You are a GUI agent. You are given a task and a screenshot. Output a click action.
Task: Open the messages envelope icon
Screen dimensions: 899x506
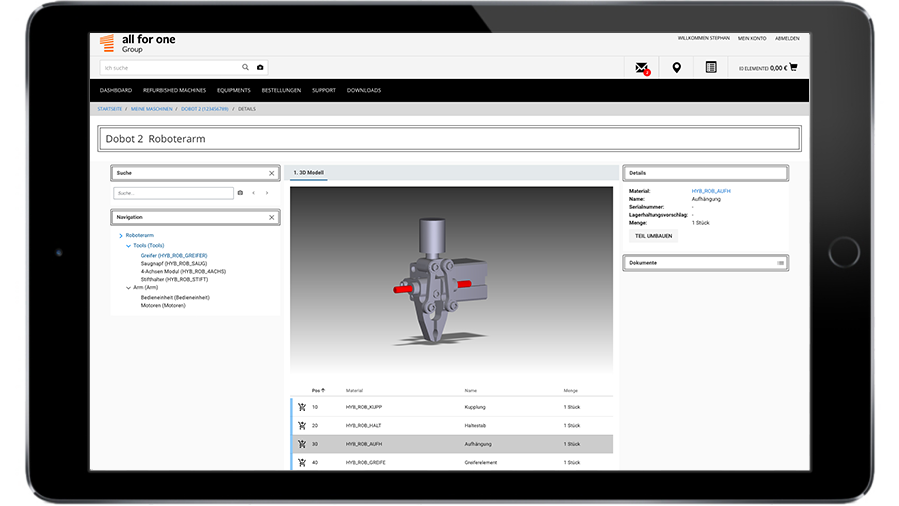(x=641, y=68)
